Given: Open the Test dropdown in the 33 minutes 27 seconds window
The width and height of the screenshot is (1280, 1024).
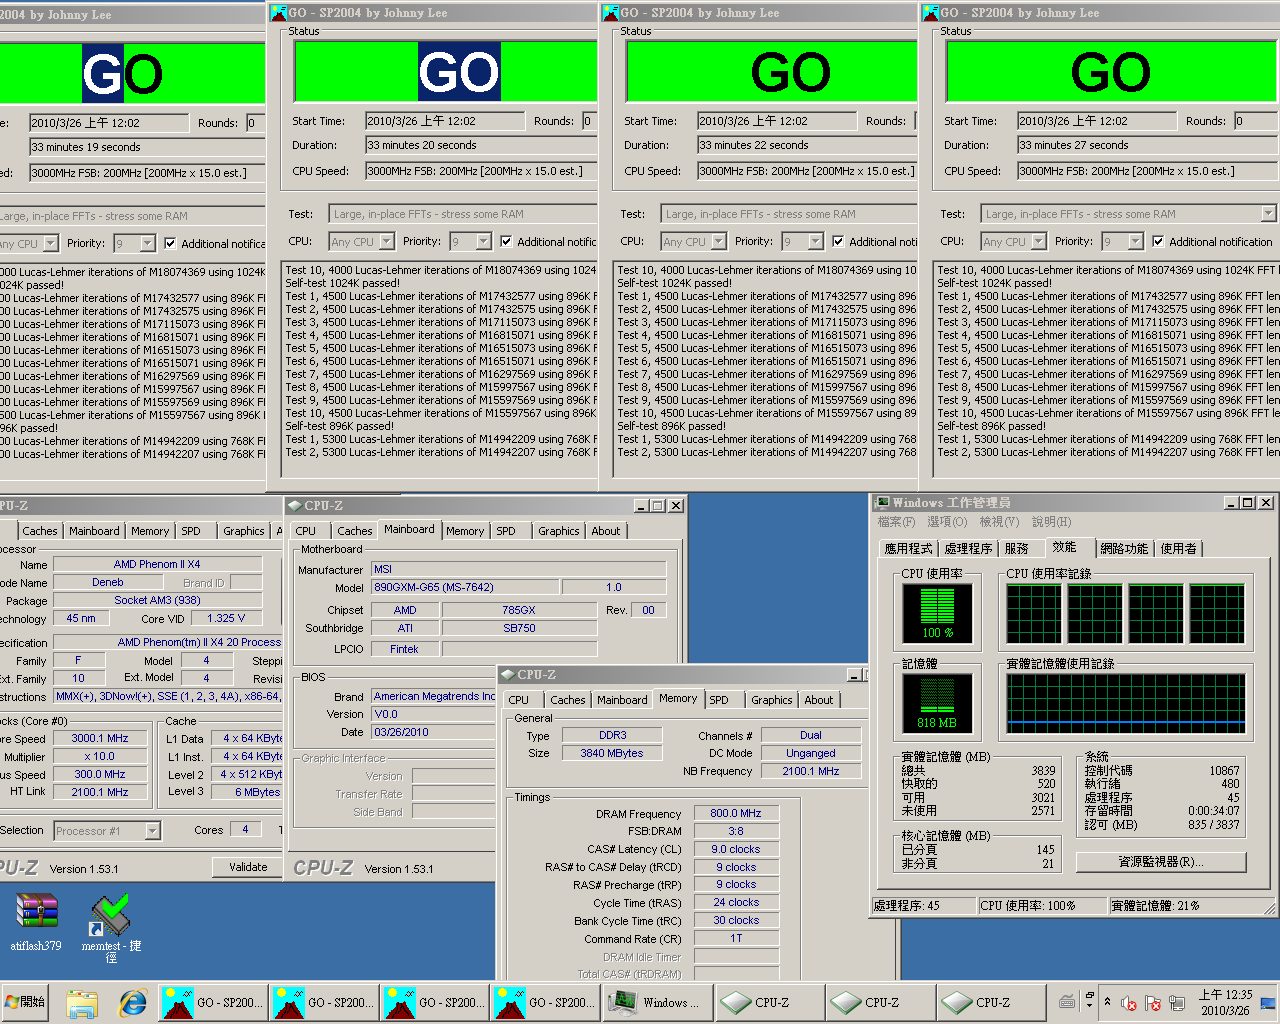Looking at the screenshot, I should (x=1268, y=214).
